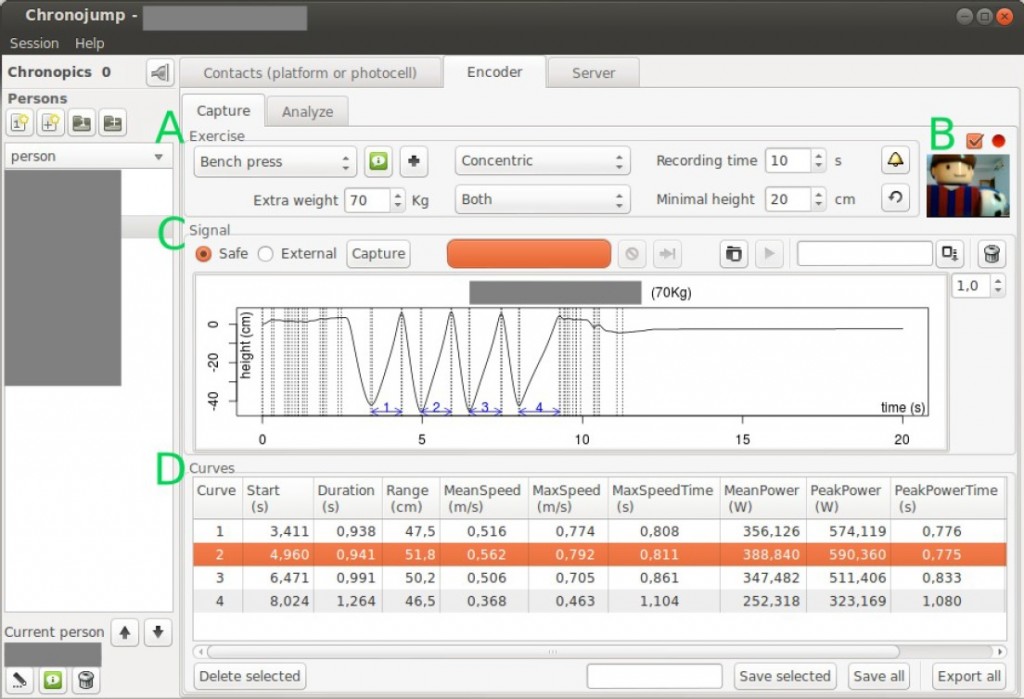Delete current person with the bottom trash icon
1024x699 pixels.
pos(85,679)
